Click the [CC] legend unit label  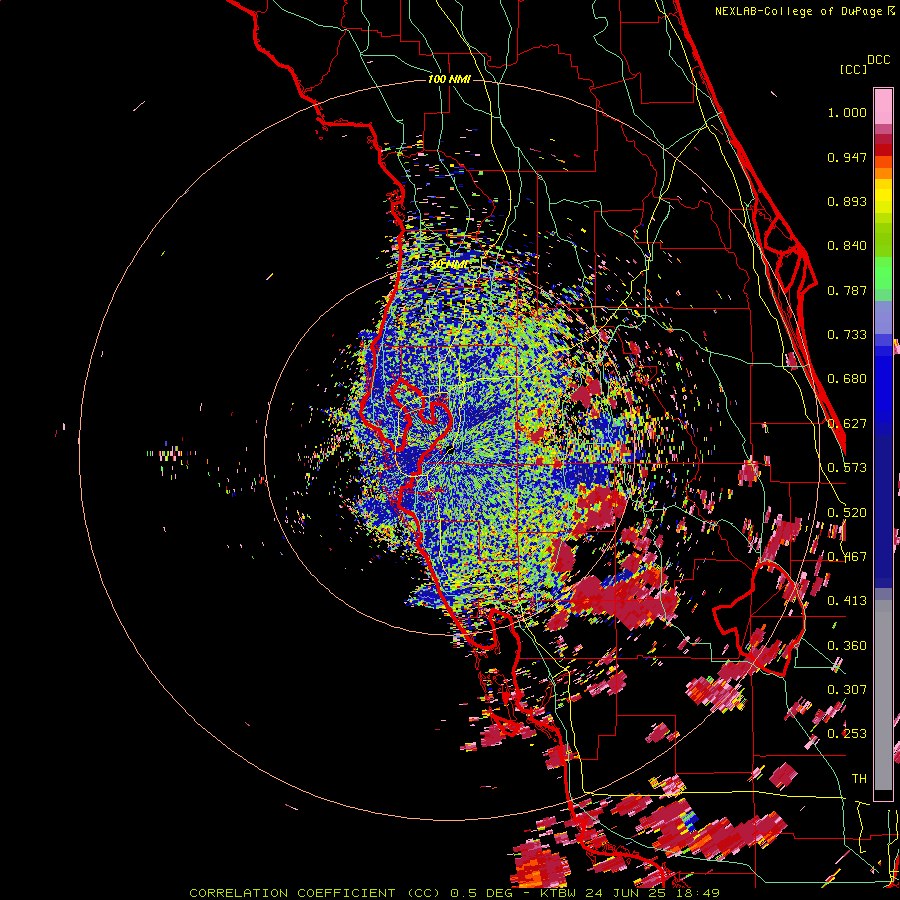854,69
